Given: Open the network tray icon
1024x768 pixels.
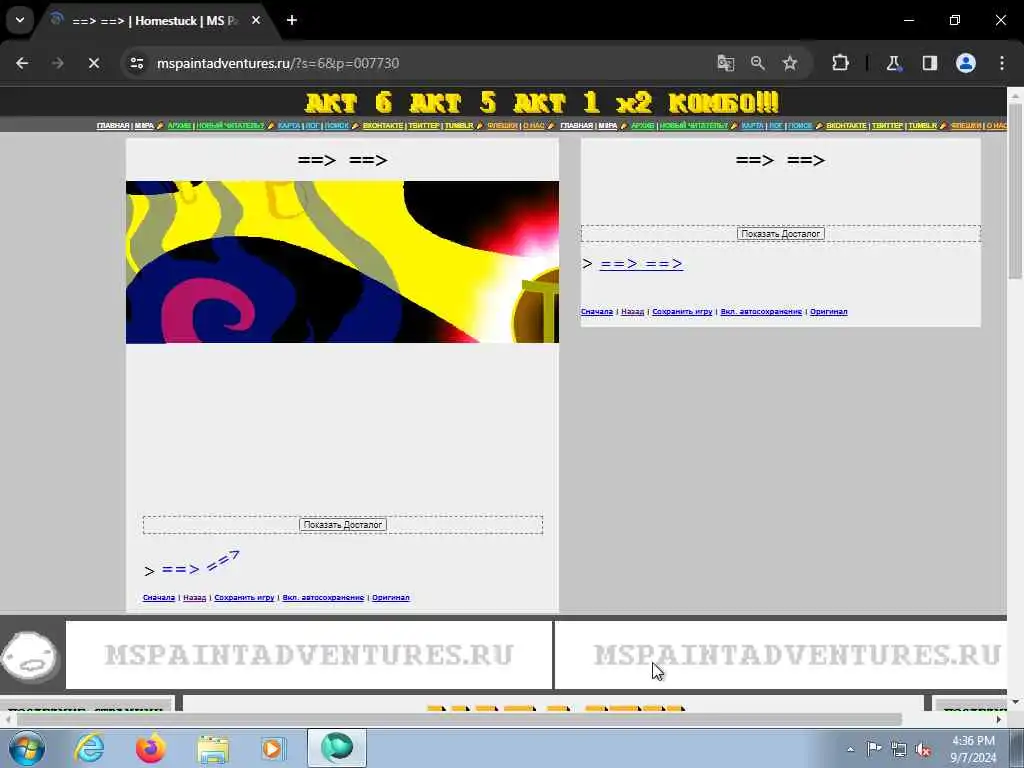Looking at the screenshot, I should [899, 748].
